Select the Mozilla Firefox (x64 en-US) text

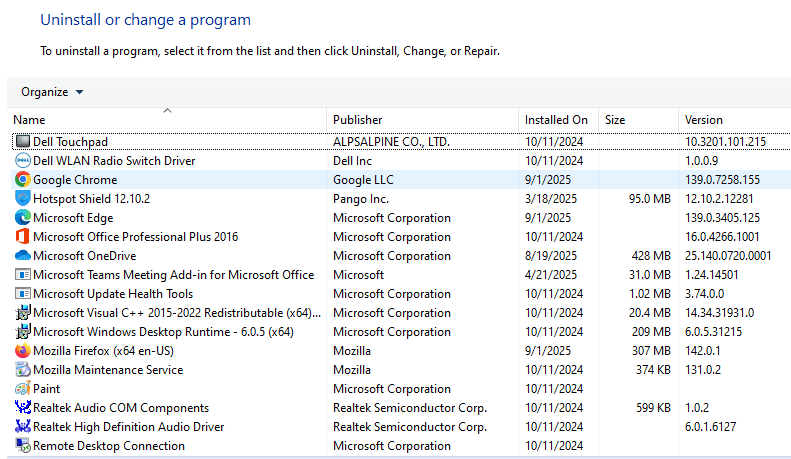(x=103, y=351)
